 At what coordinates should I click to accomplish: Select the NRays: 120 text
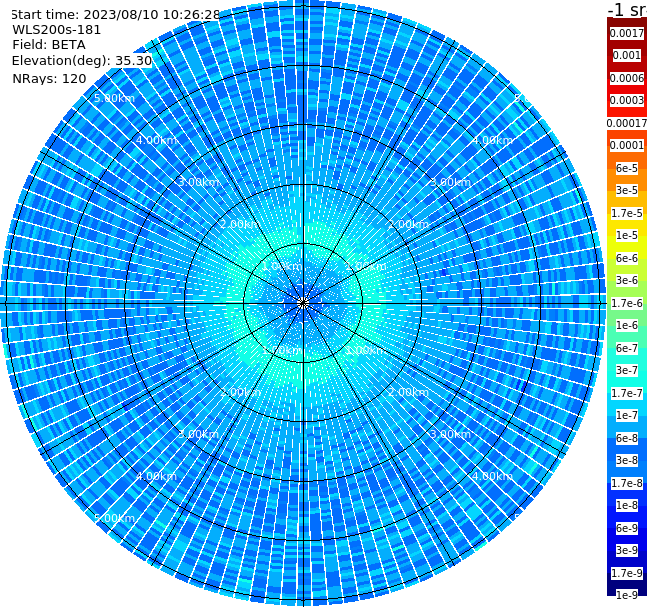coord(49,78)
